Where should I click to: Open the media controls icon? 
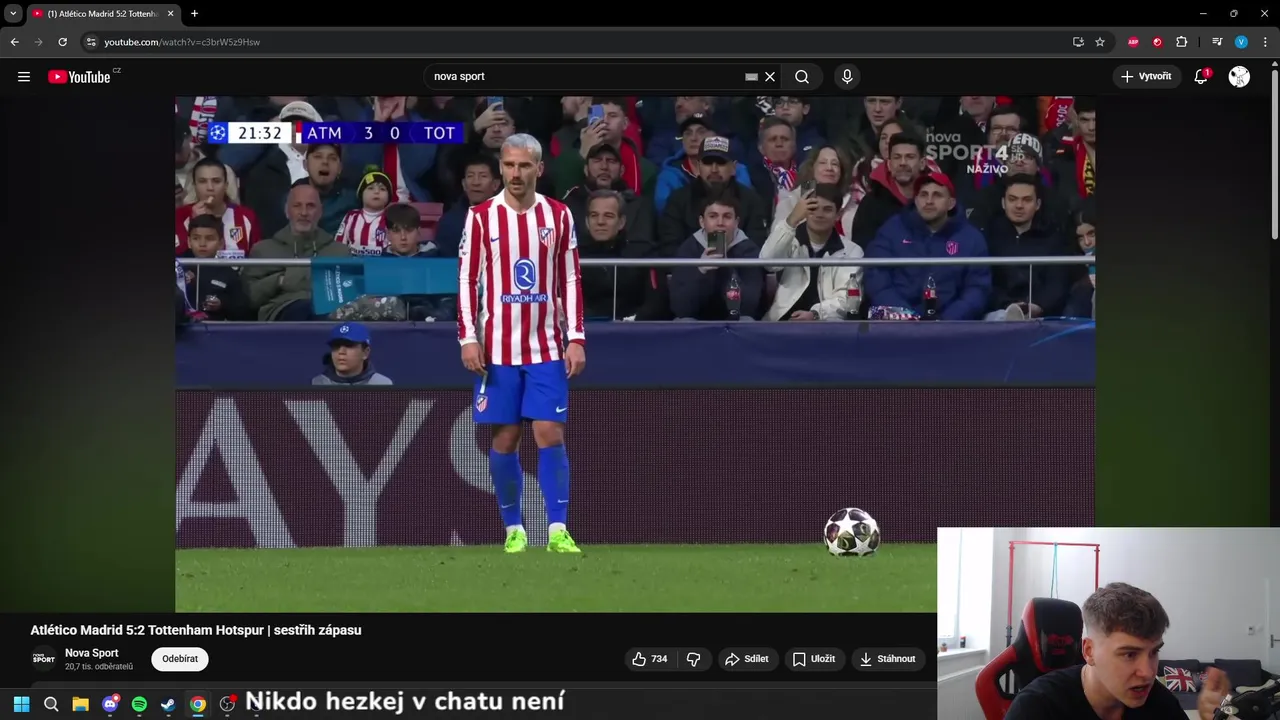tap(1217, 42)
